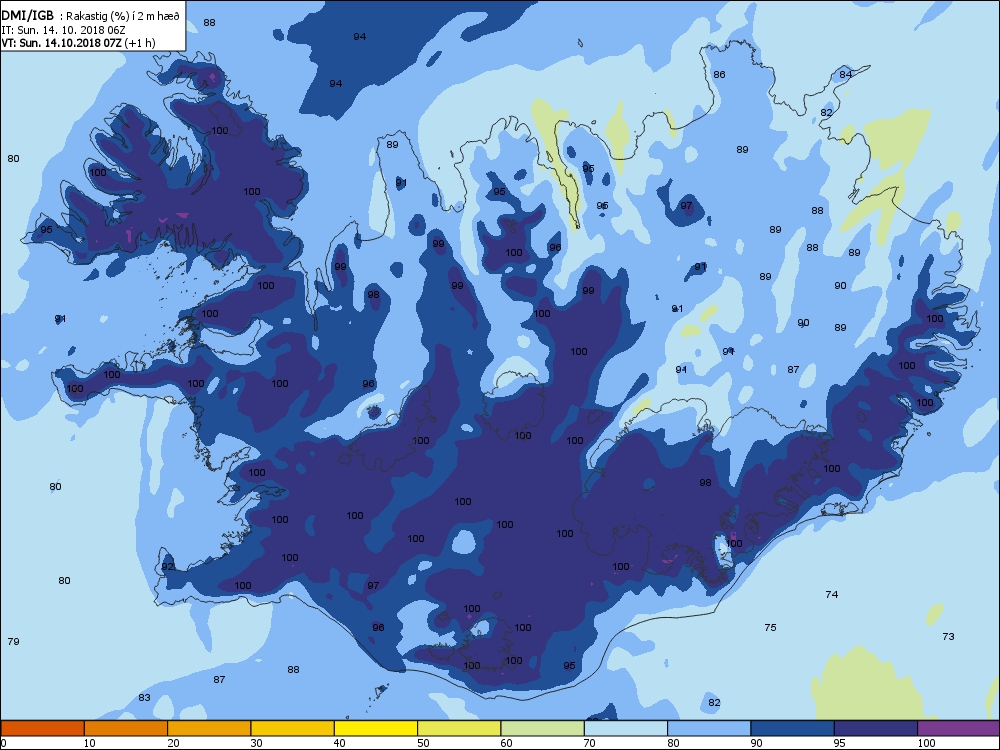This screenshot has width=1000, height=750.
Task: Click the '84' humidity value on the map
Action: [846, 75]
